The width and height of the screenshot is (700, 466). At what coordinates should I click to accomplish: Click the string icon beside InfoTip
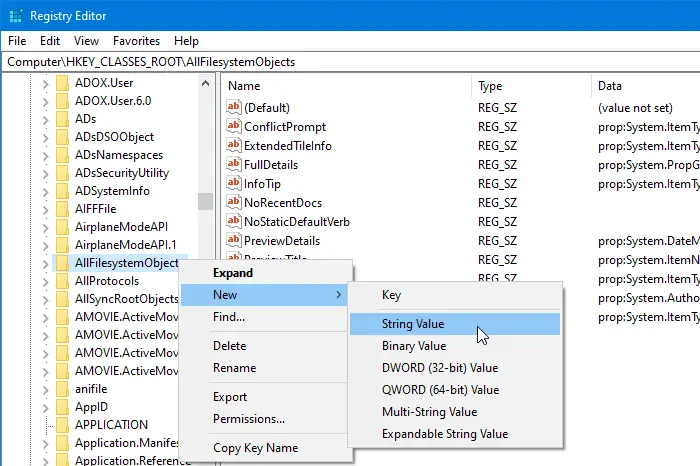coord(233,183)
